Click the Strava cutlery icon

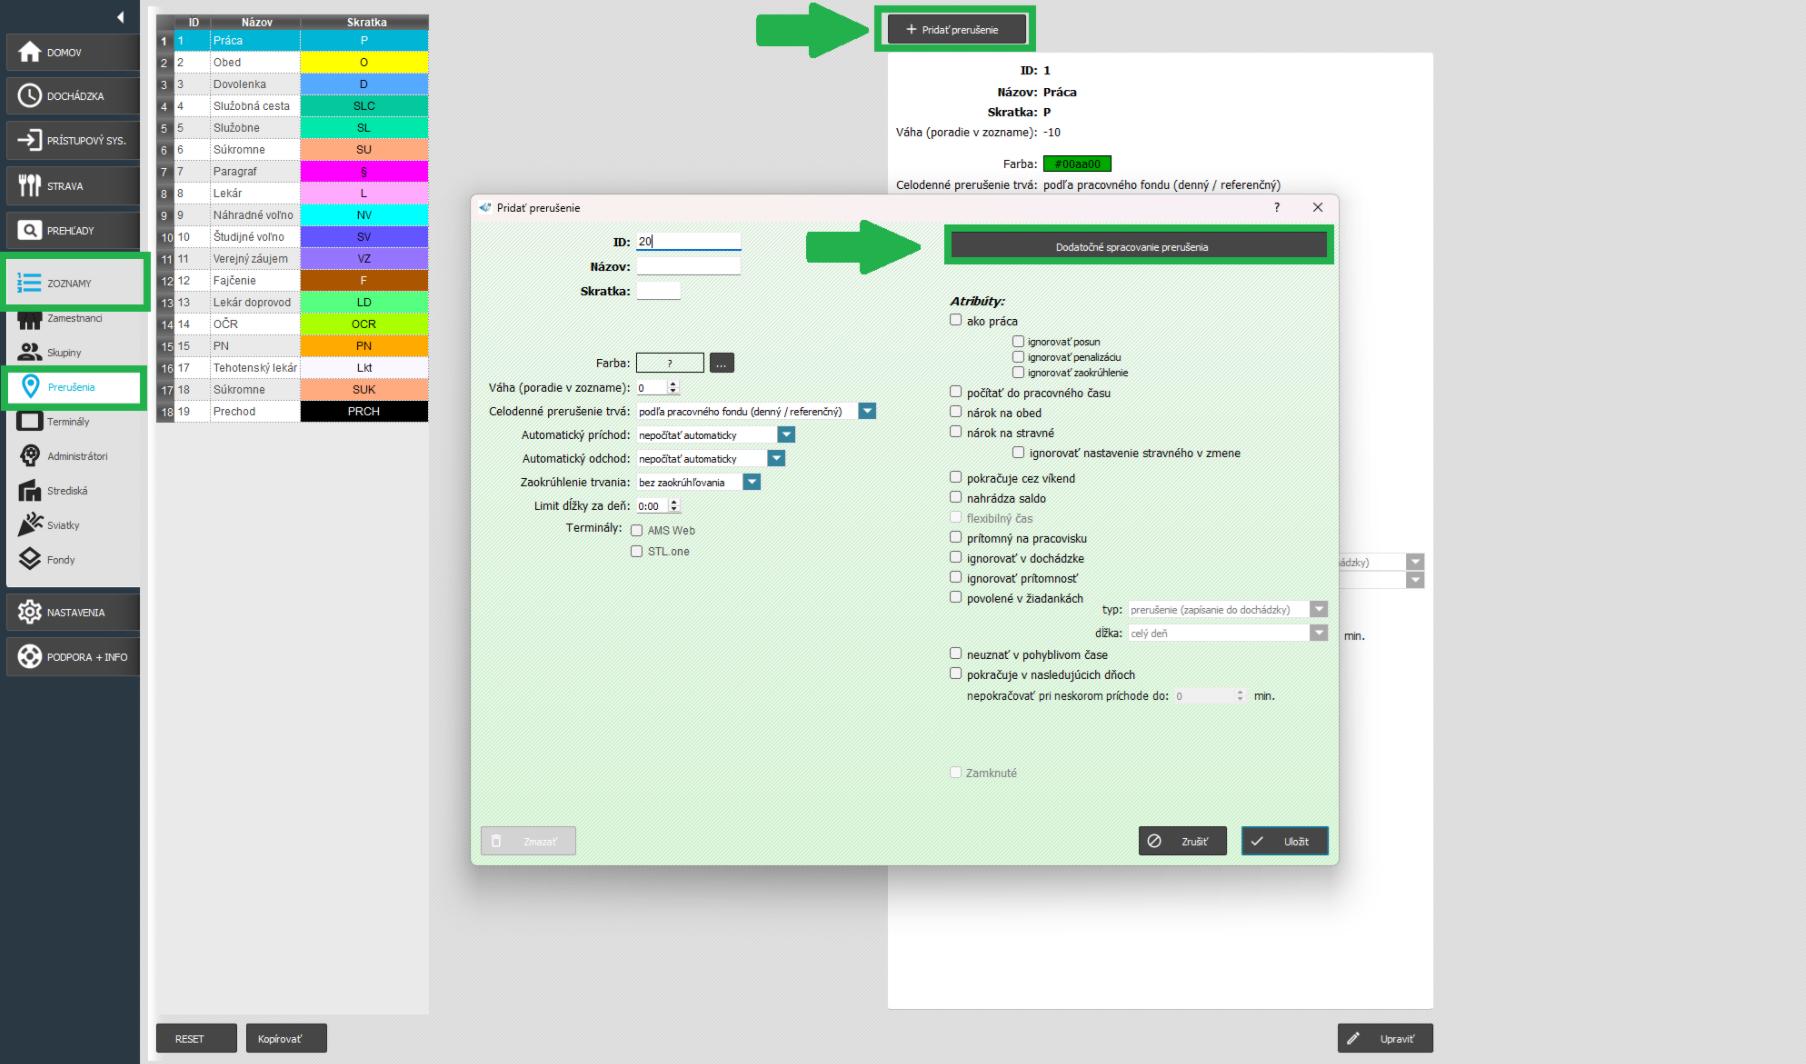[30, 186]
